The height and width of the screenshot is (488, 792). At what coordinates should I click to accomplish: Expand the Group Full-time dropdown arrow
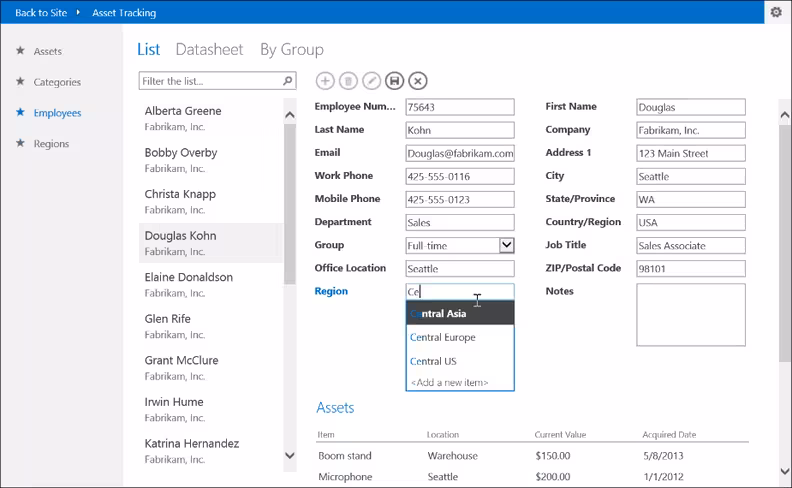point(507,245)
